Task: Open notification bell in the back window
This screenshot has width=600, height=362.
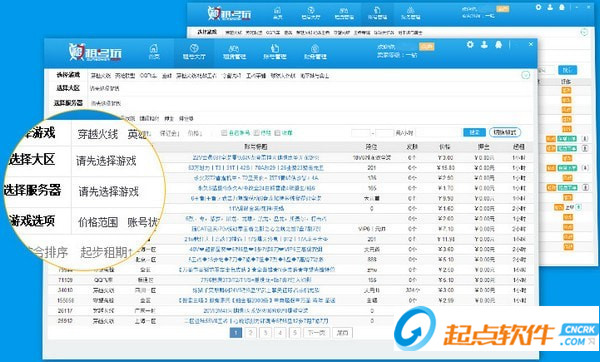Action: pos(562,7)
